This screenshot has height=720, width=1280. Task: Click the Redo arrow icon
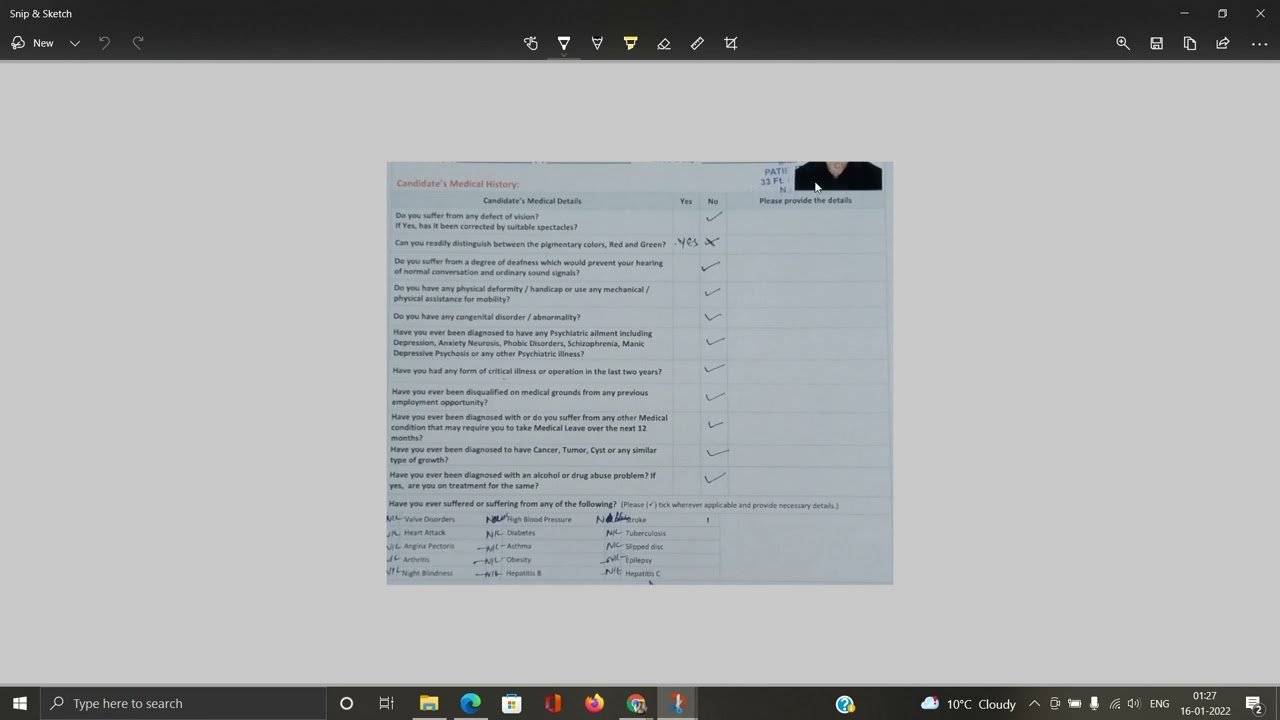(138, 43)
